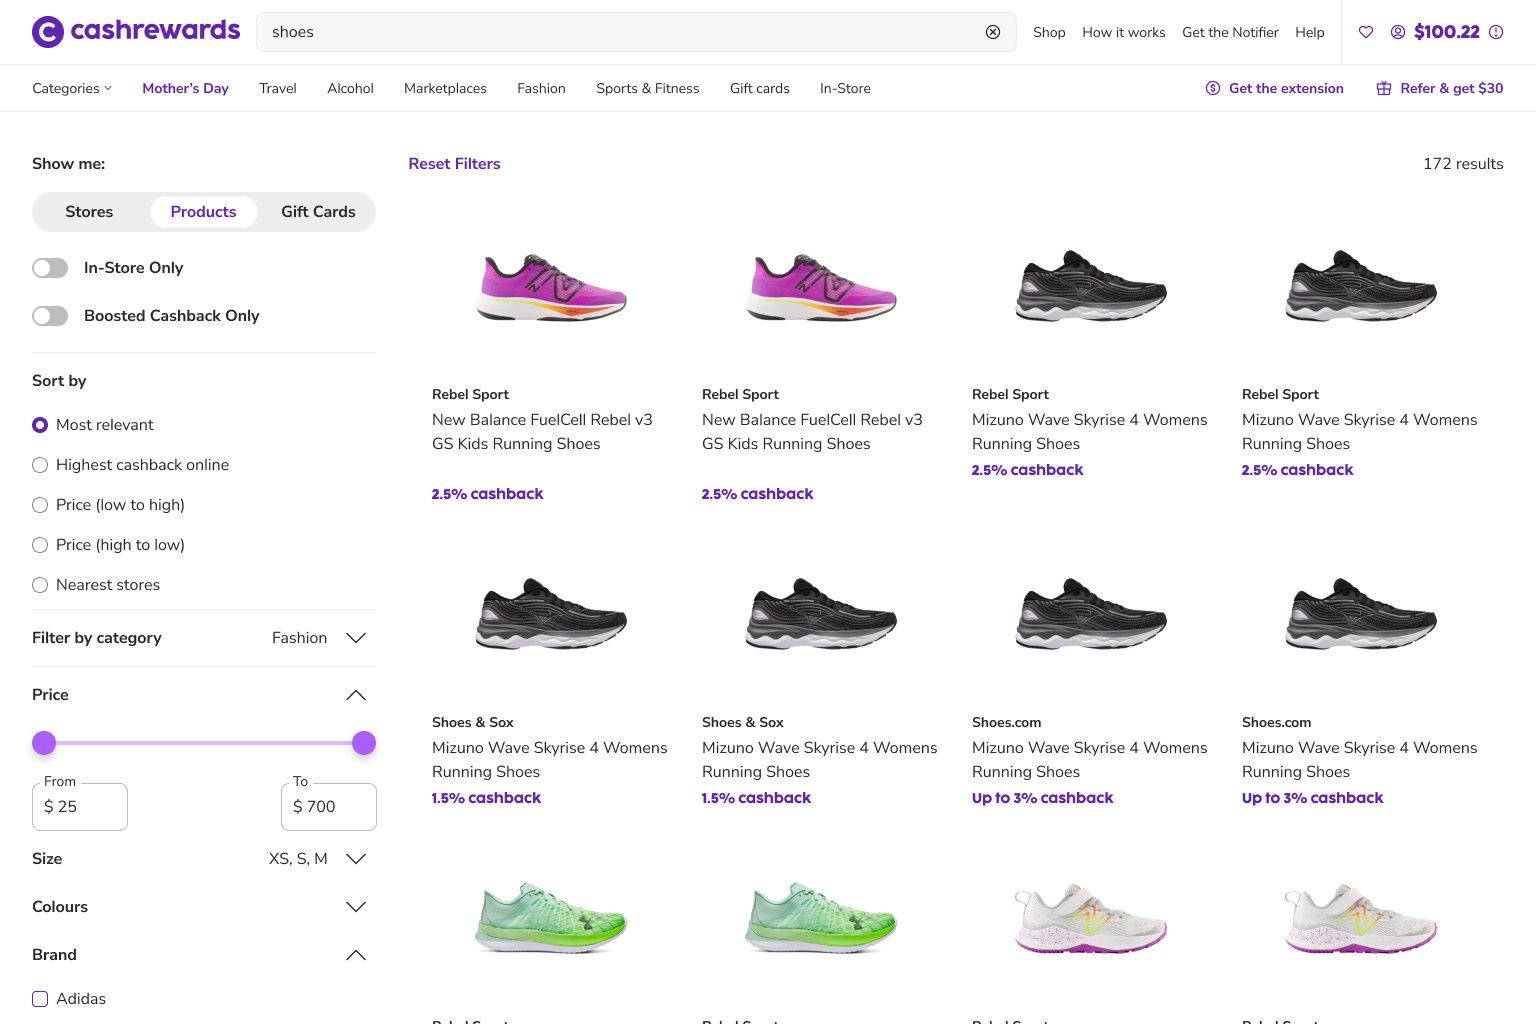The image size is (1536, 1024).
Task: Click the minimum price slider handle
Action: (x=44, y=743)
